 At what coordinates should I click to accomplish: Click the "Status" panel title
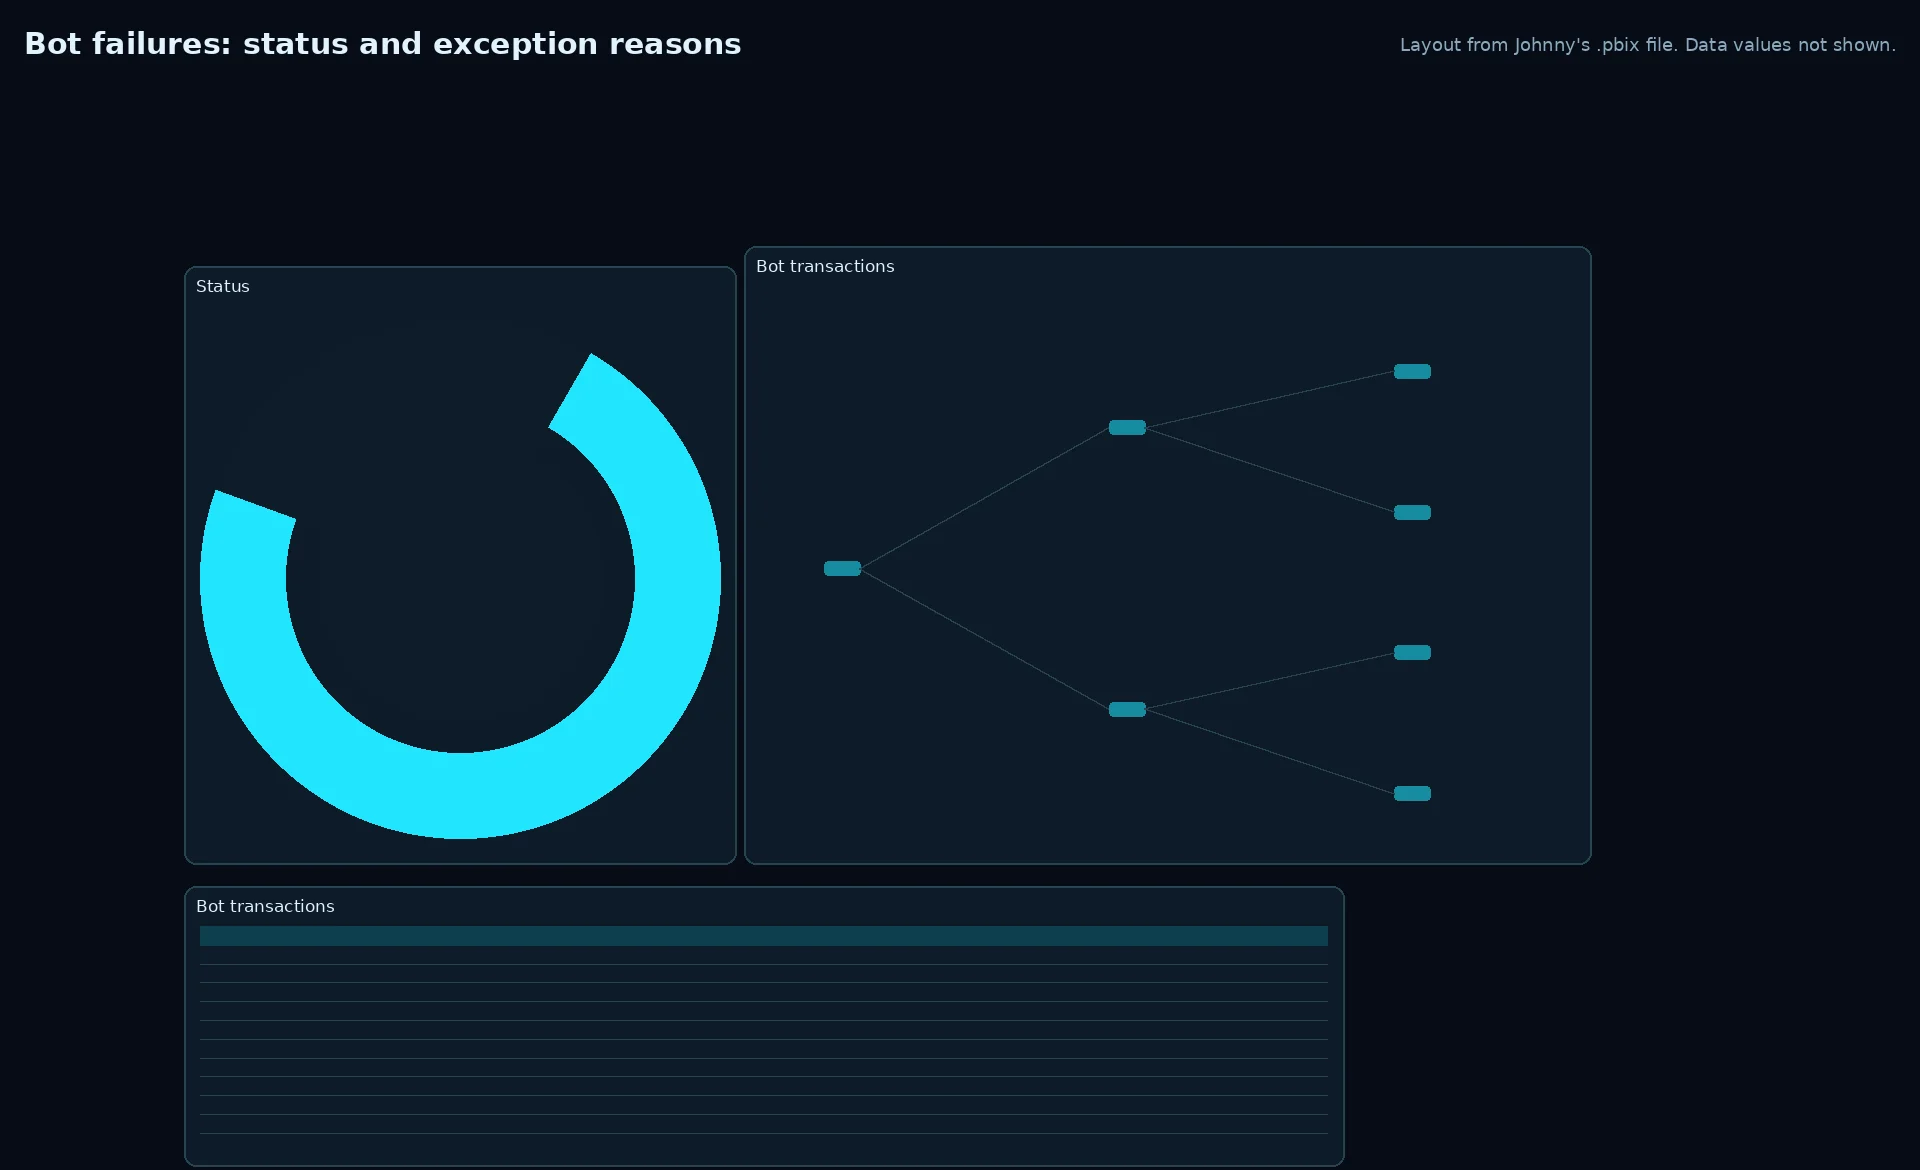tap(223, 286)
